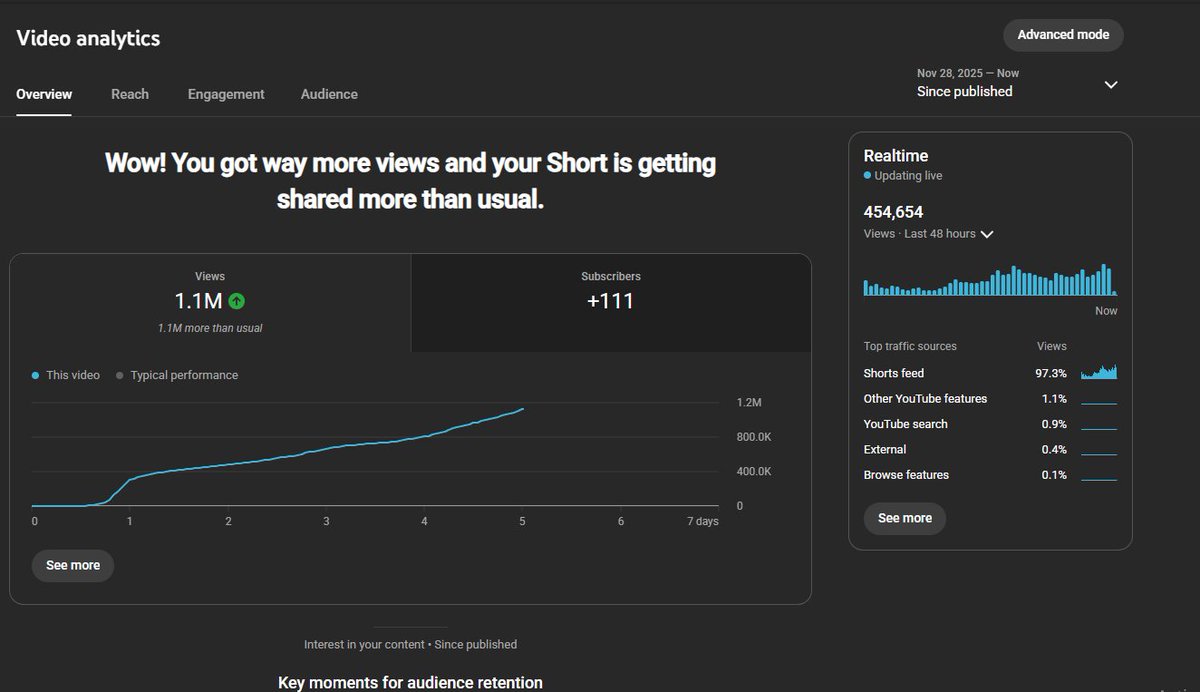1200x692 pixels.
Task: Click the External traffic source trend line
Action: (x=1100, y=454)
